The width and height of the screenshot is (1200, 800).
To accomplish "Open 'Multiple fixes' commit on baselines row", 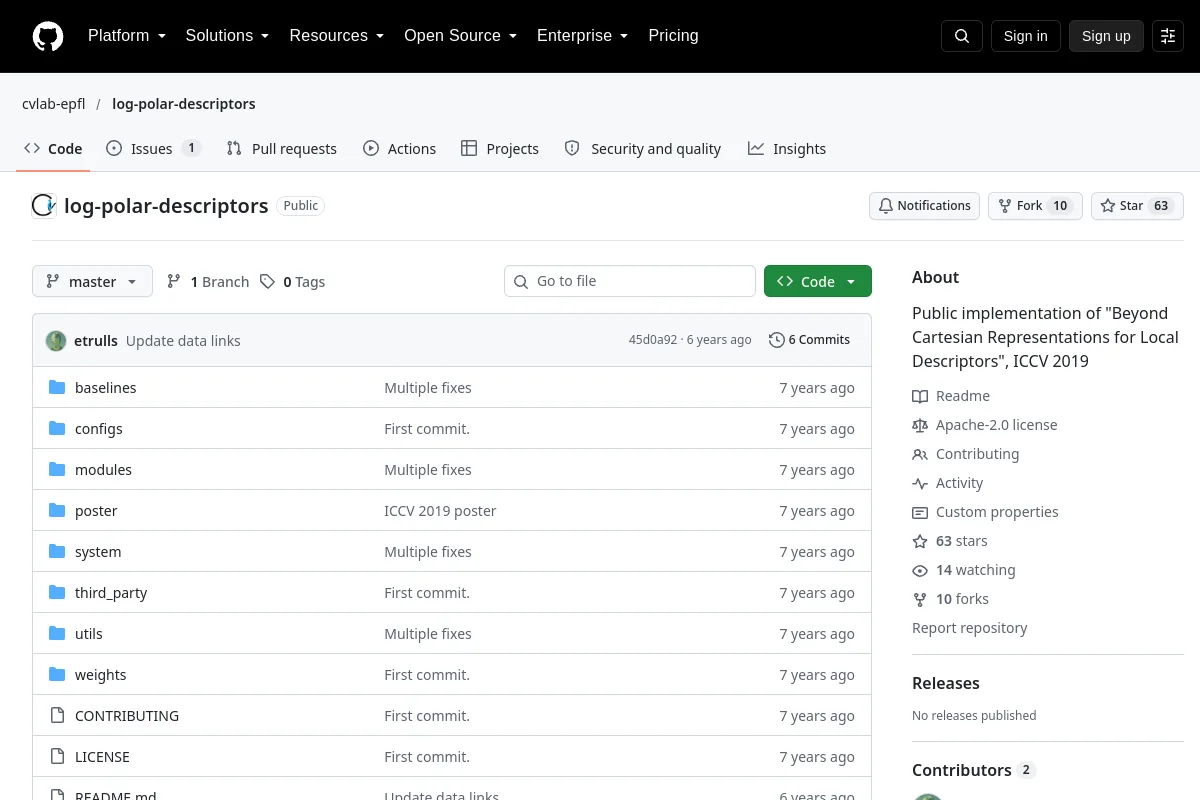I will [x=428, y=388].
